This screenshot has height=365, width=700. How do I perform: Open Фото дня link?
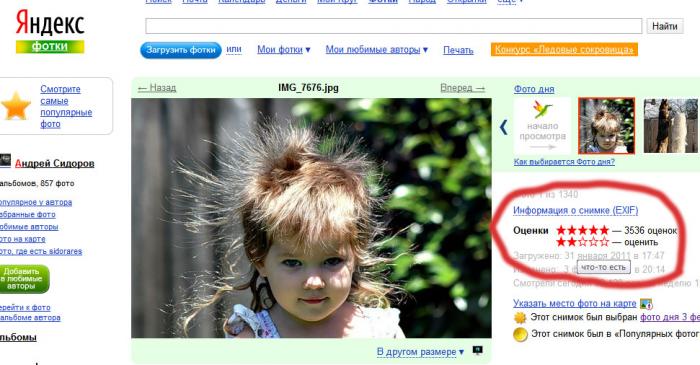point(534,89)
